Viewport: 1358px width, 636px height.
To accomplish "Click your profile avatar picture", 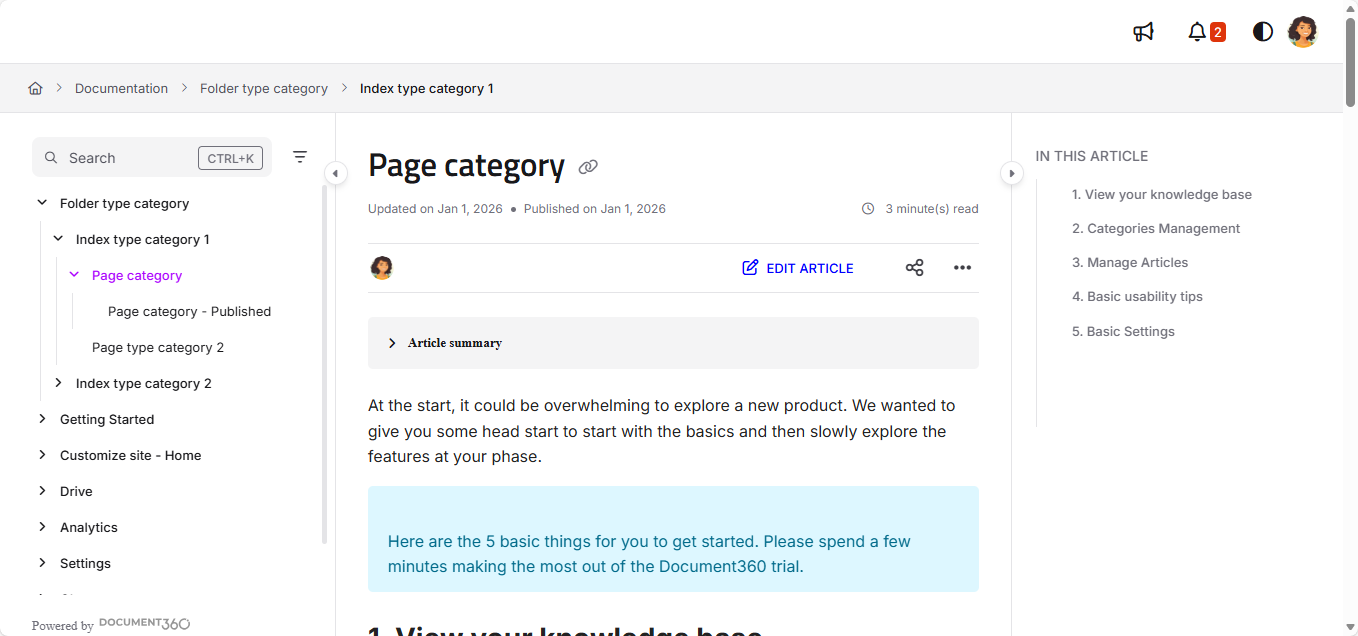I will 1303,31.
